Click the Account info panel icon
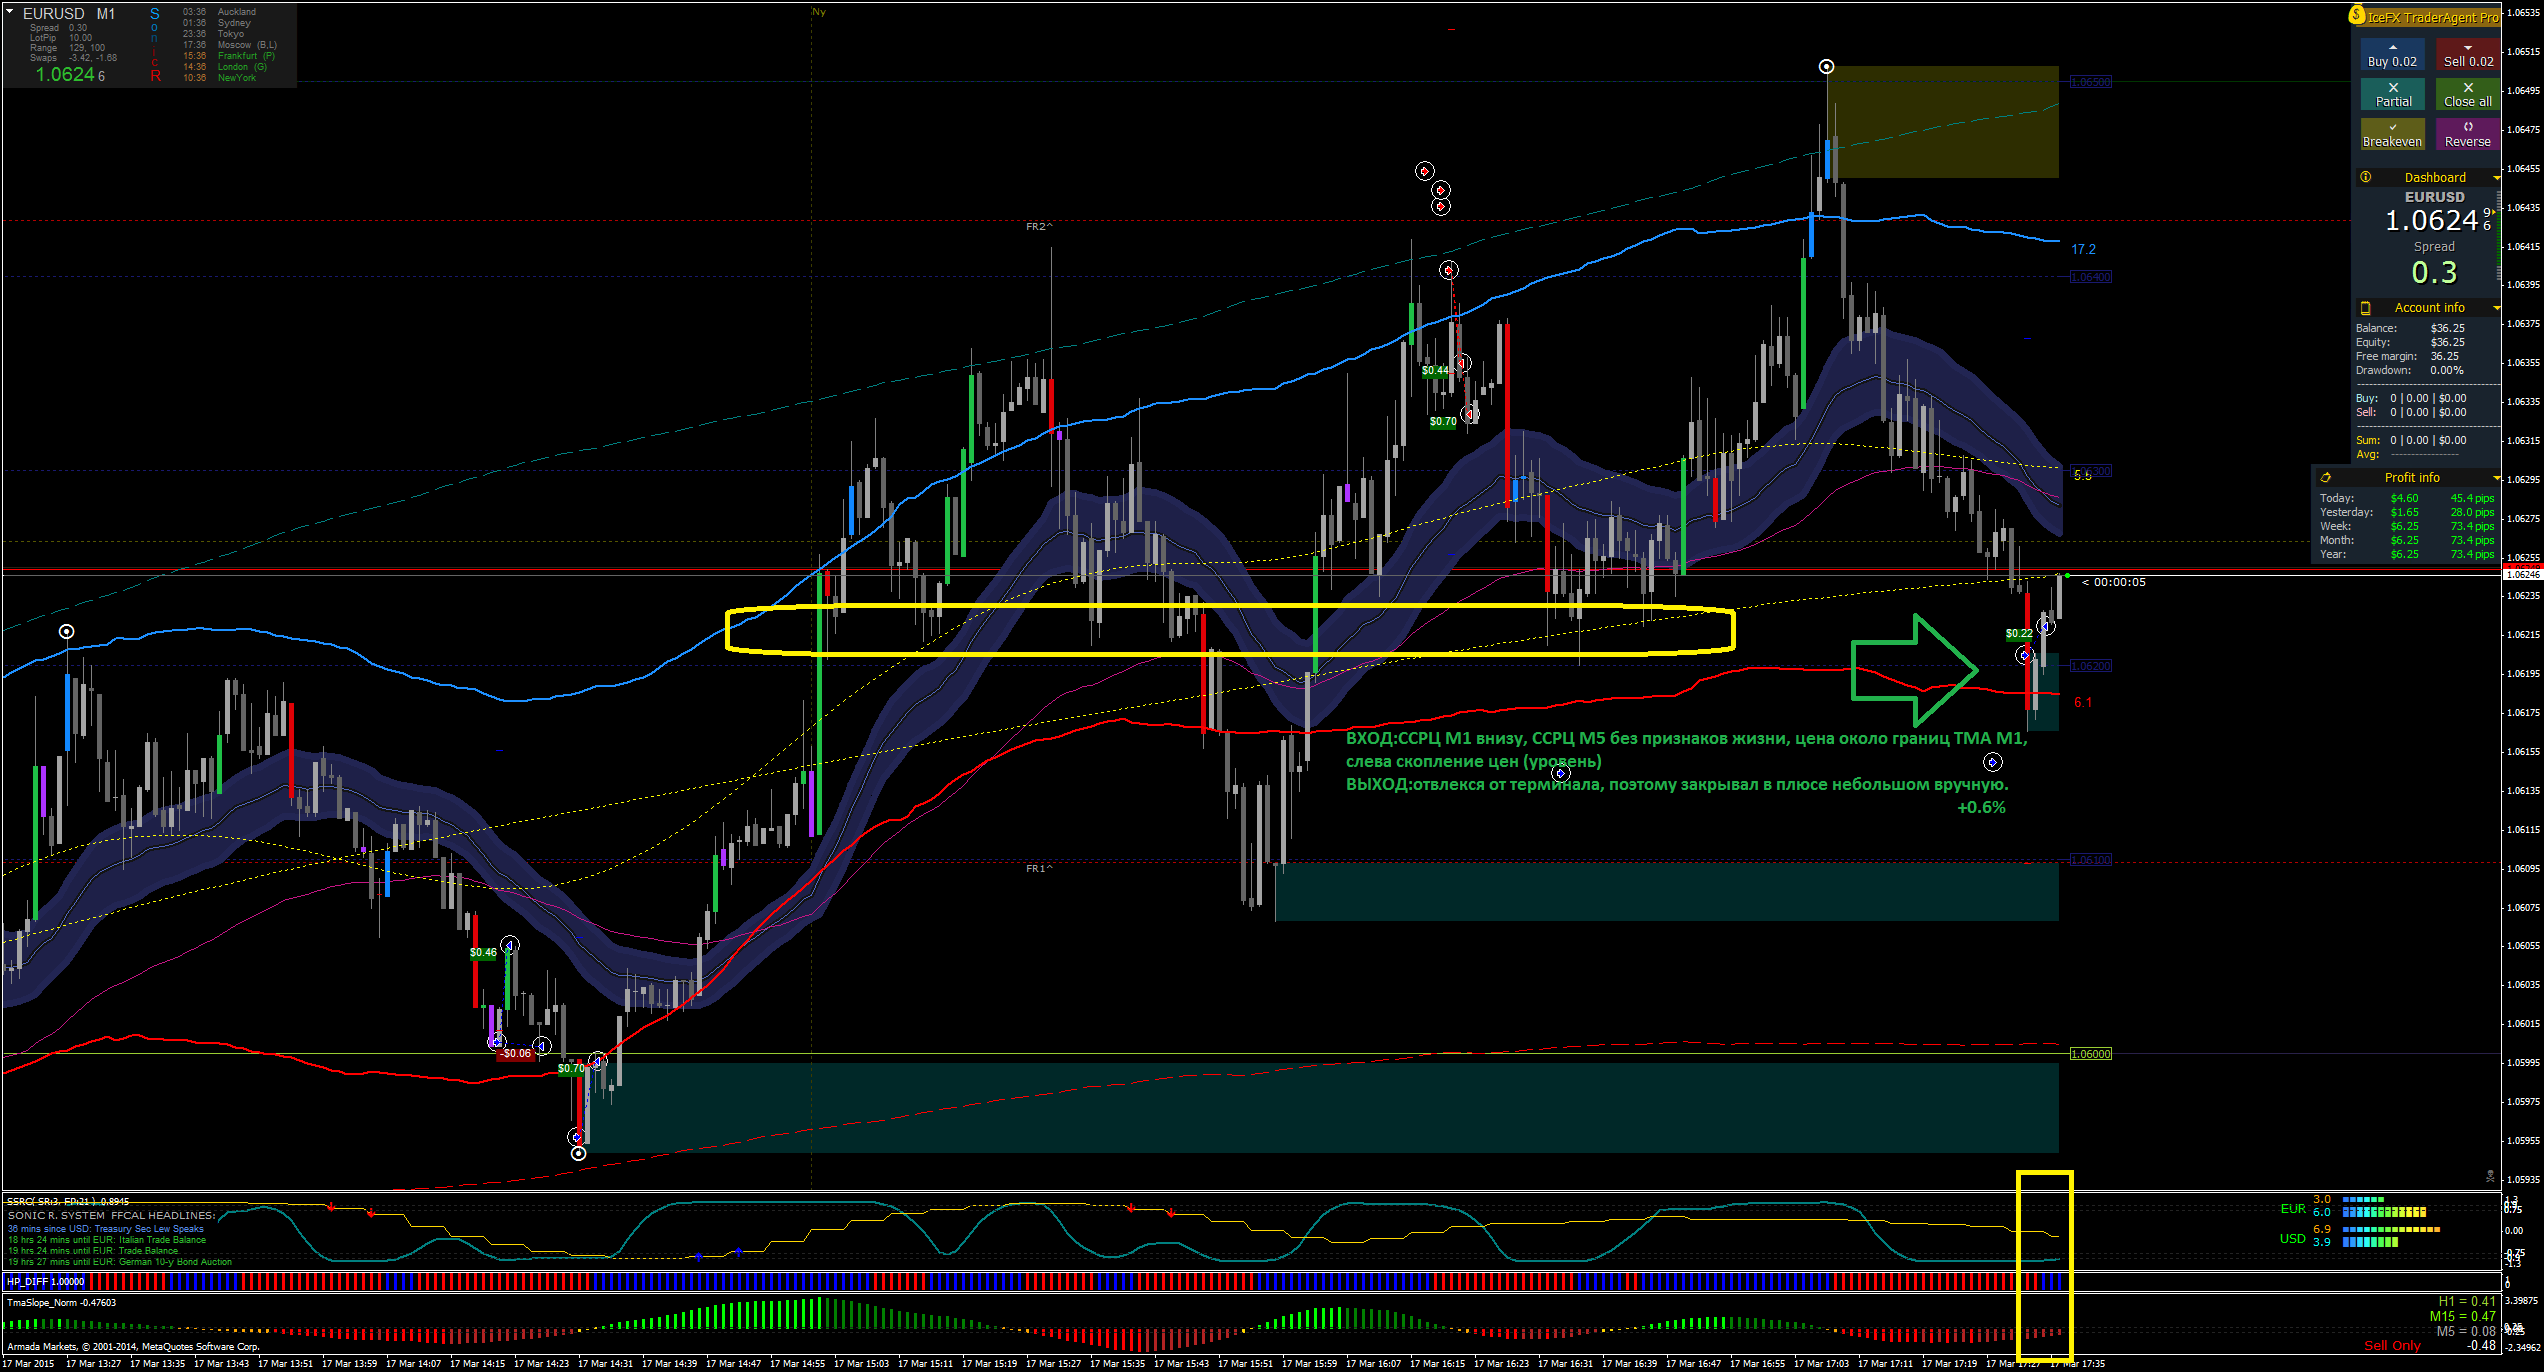 tap(2365, 308)
